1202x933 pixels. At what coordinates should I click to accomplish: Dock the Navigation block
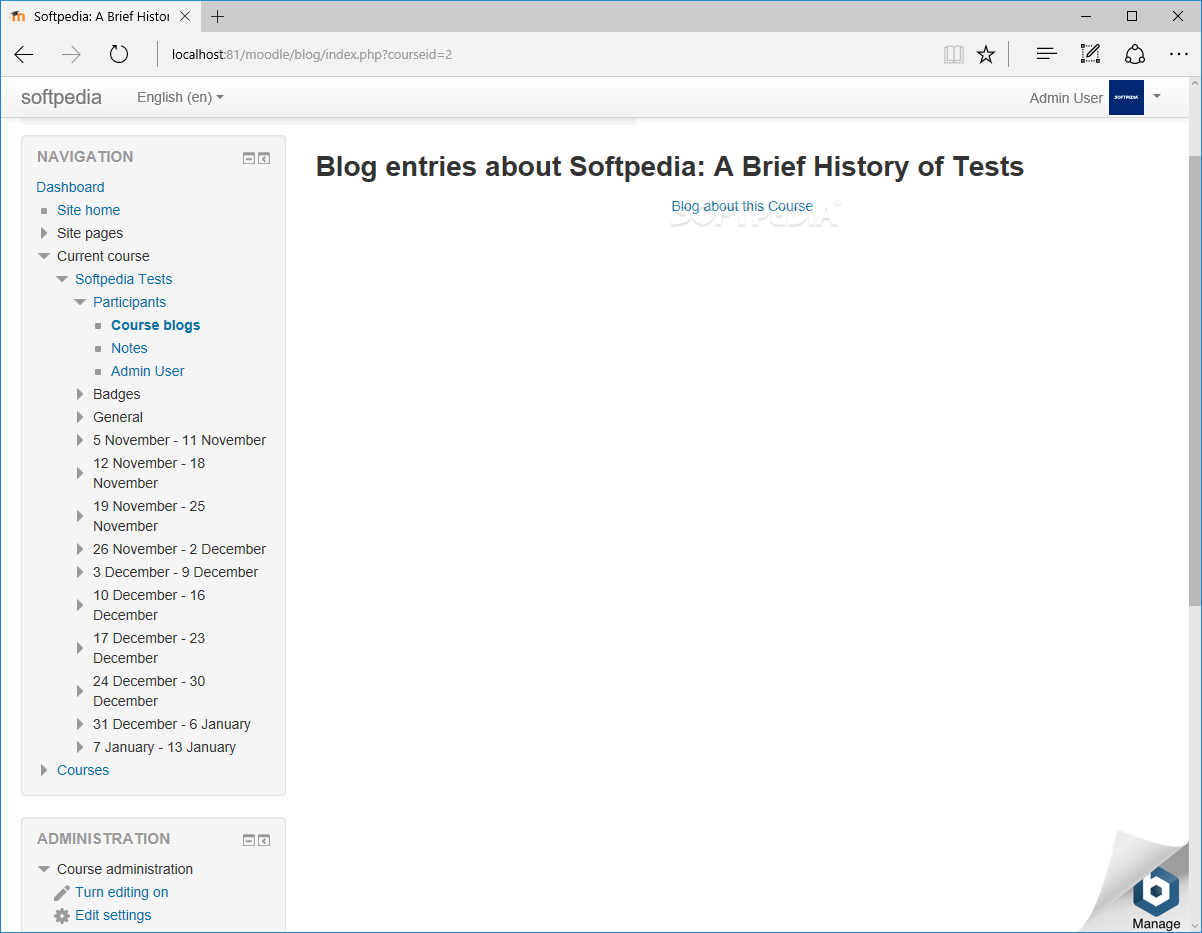[264, 158]
